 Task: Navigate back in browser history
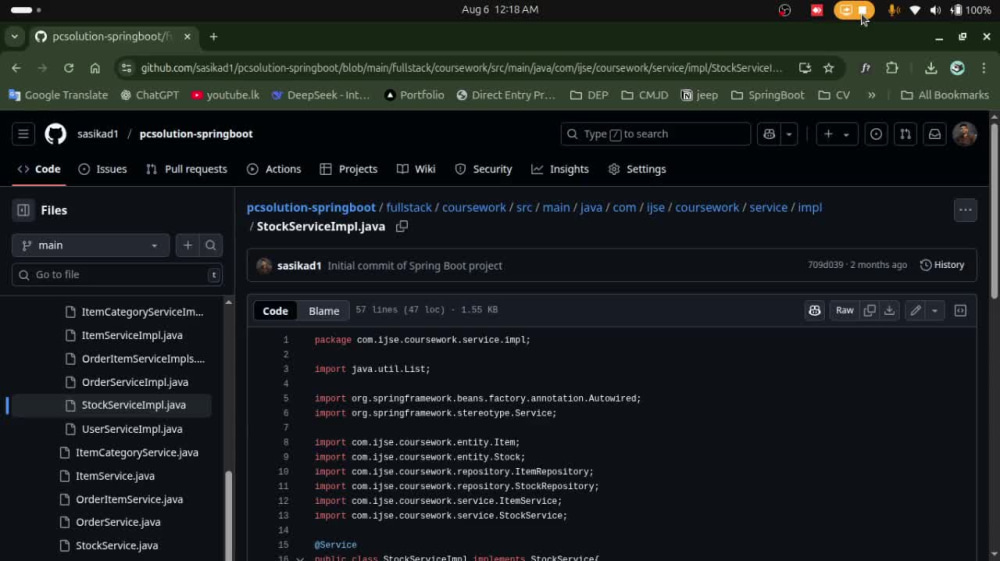[x=17, y=68]
